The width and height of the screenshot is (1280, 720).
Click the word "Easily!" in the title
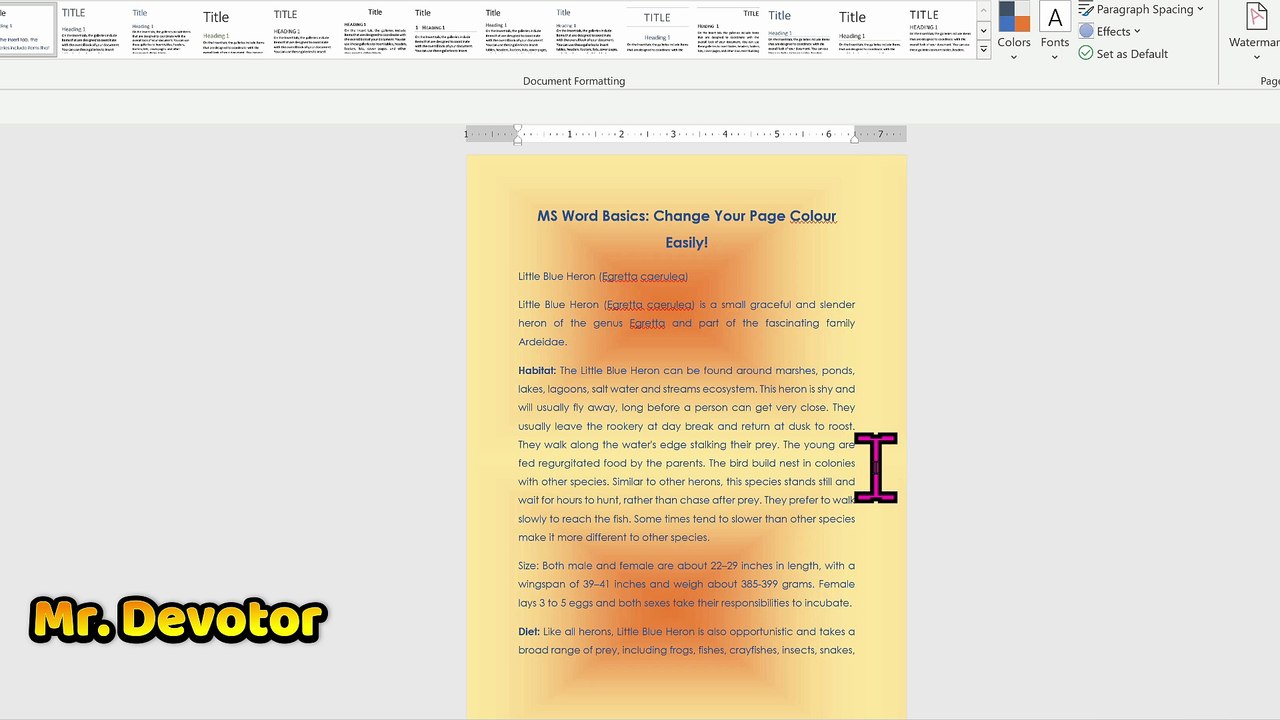pos(686,243)
